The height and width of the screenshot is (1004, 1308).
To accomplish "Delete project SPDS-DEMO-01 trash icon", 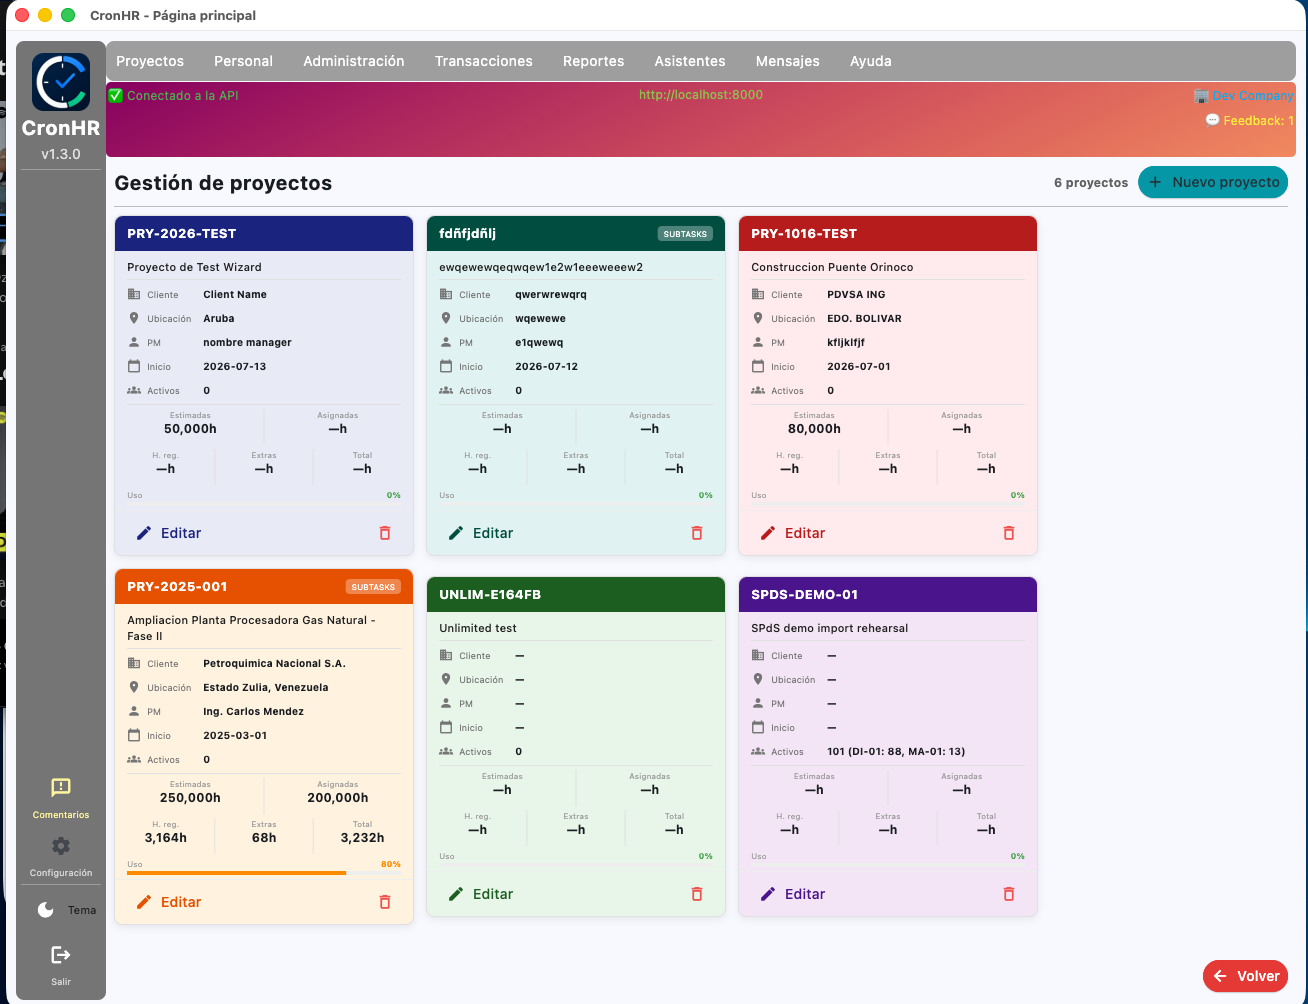I will 1009,894.
